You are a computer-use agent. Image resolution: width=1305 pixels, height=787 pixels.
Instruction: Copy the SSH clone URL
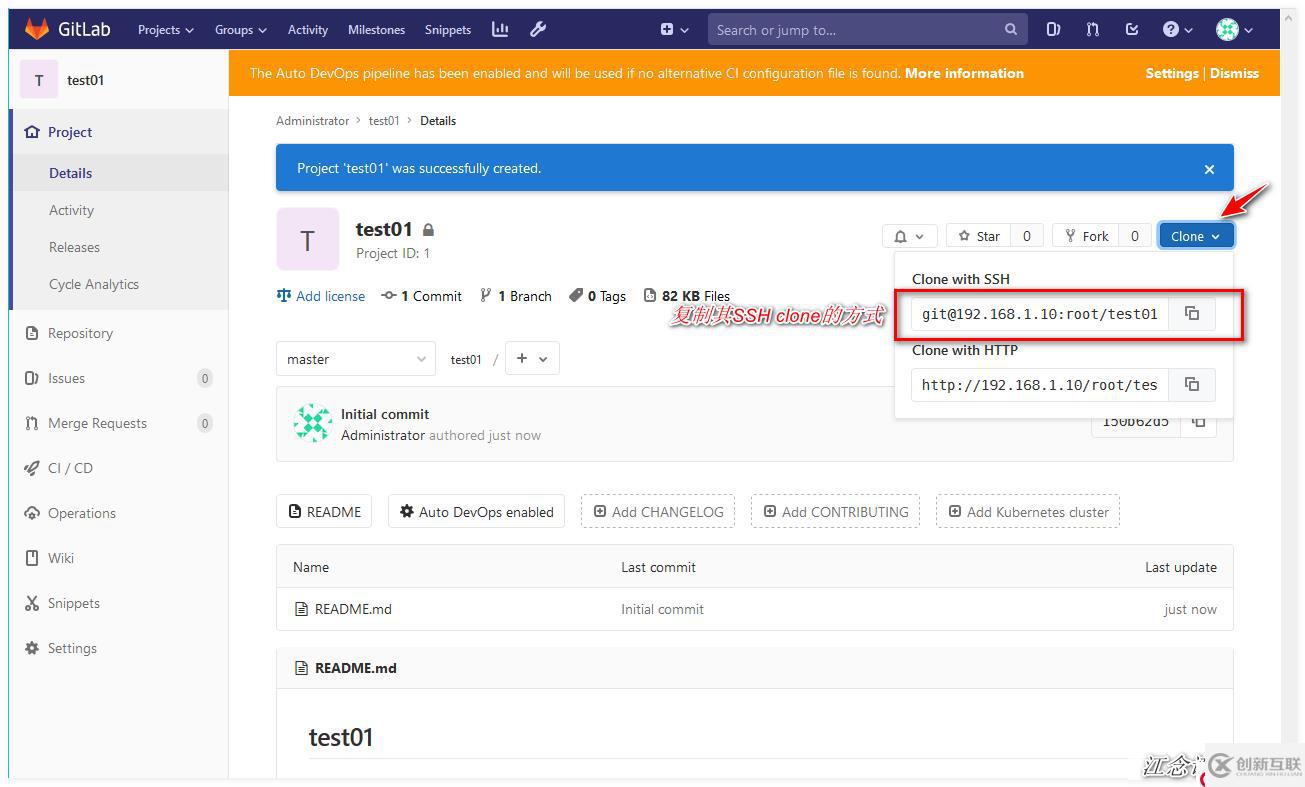1192,313
